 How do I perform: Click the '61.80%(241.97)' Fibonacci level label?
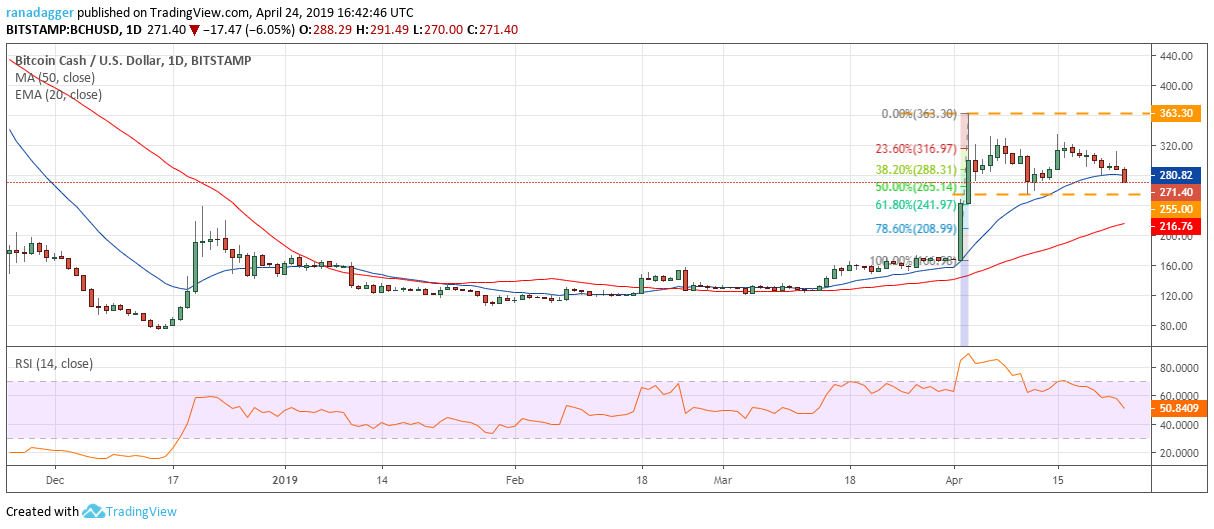tap(914, 205)
